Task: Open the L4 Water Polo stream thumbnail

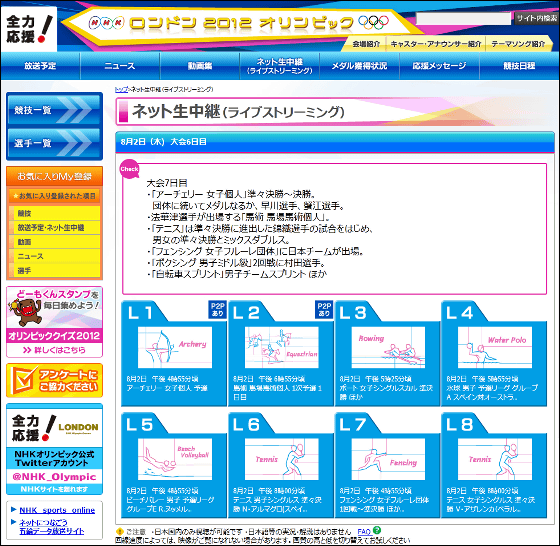Action: click(495, 347)
